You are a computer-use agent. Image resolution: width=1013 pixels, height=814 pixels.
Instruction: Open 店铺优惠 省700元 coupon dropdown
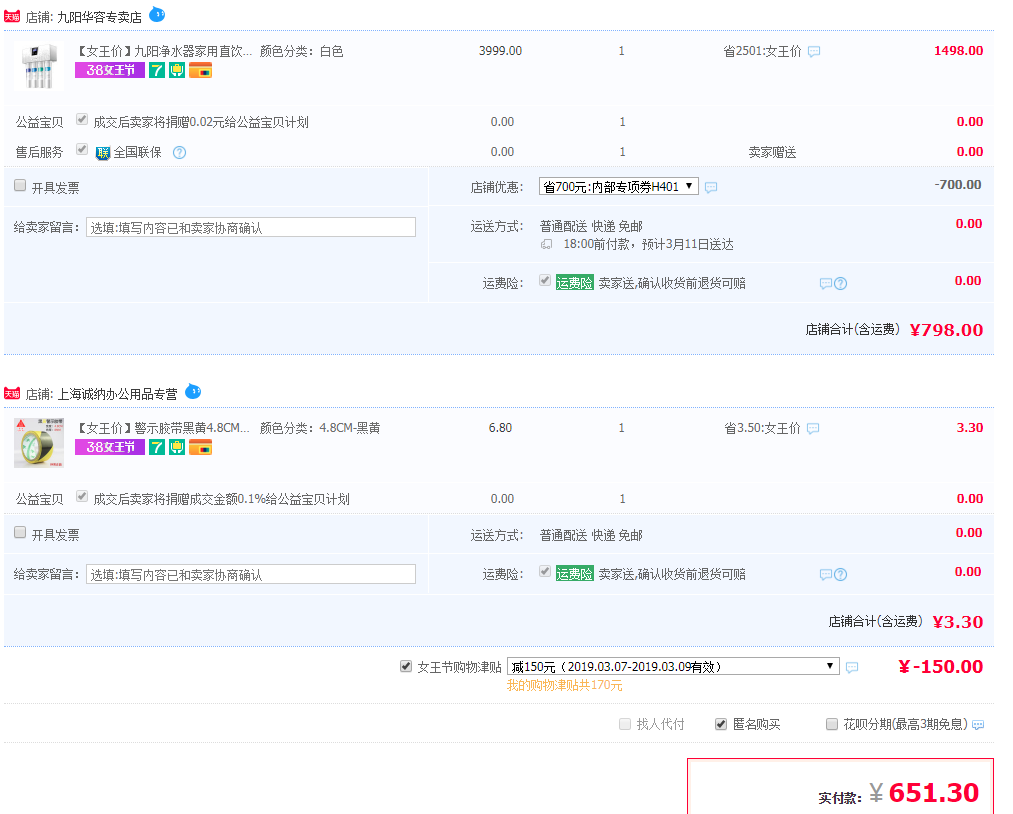[618, 187]
